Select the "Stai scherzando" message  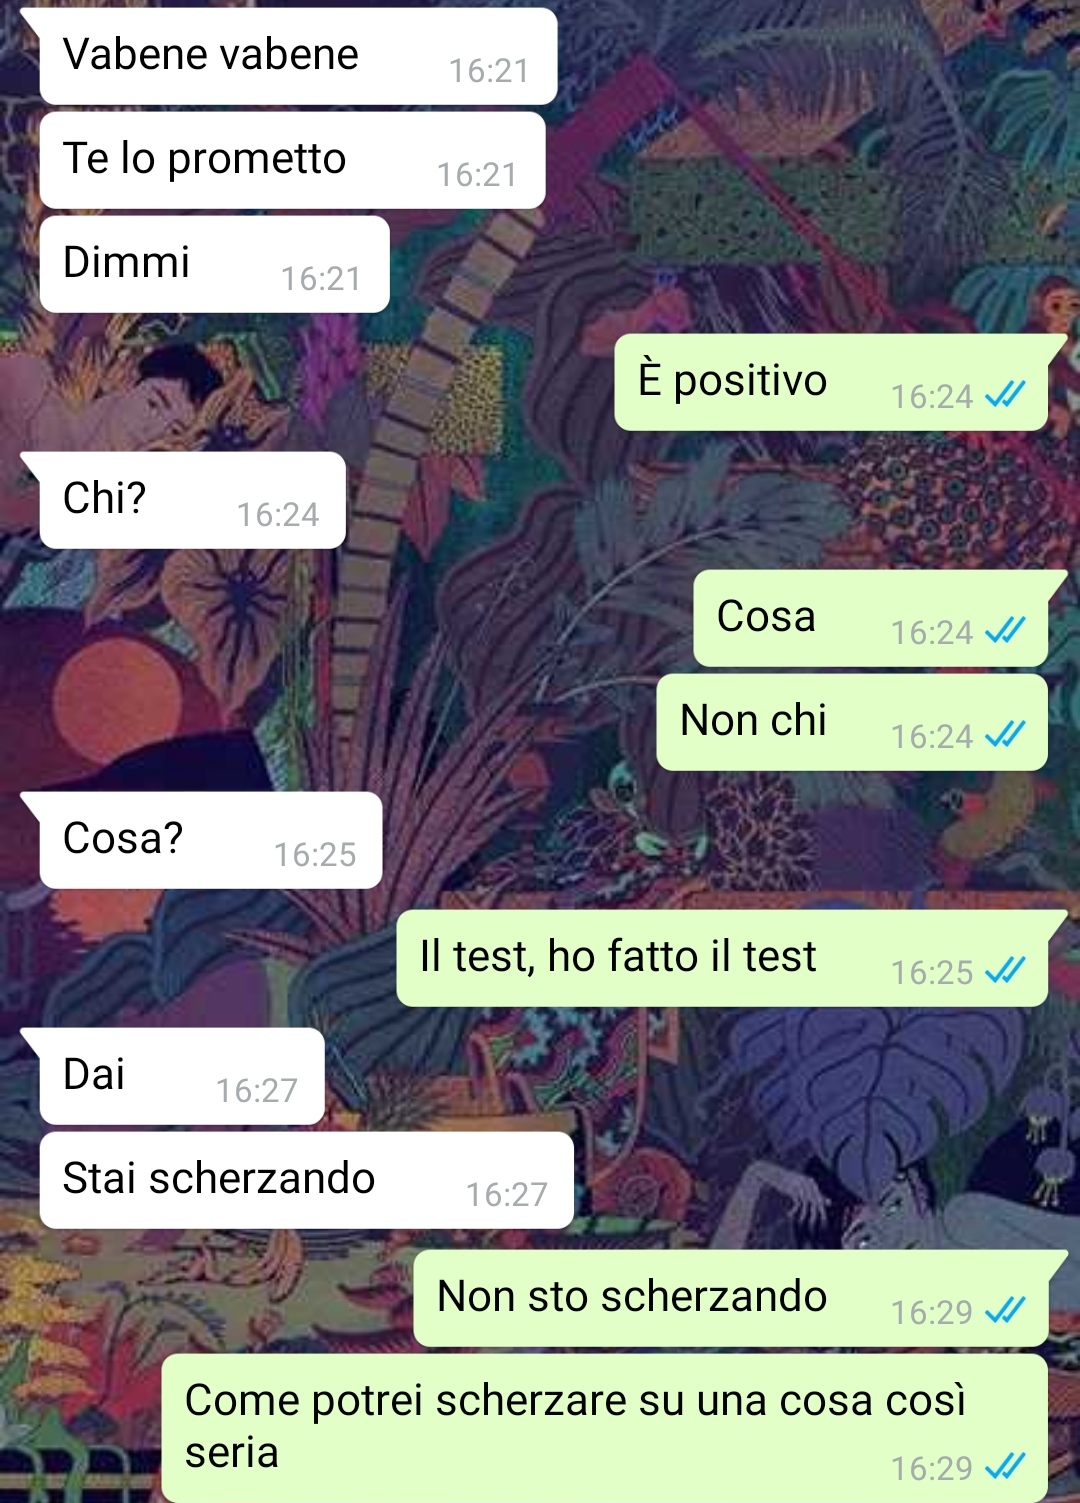pos(306,1180)
